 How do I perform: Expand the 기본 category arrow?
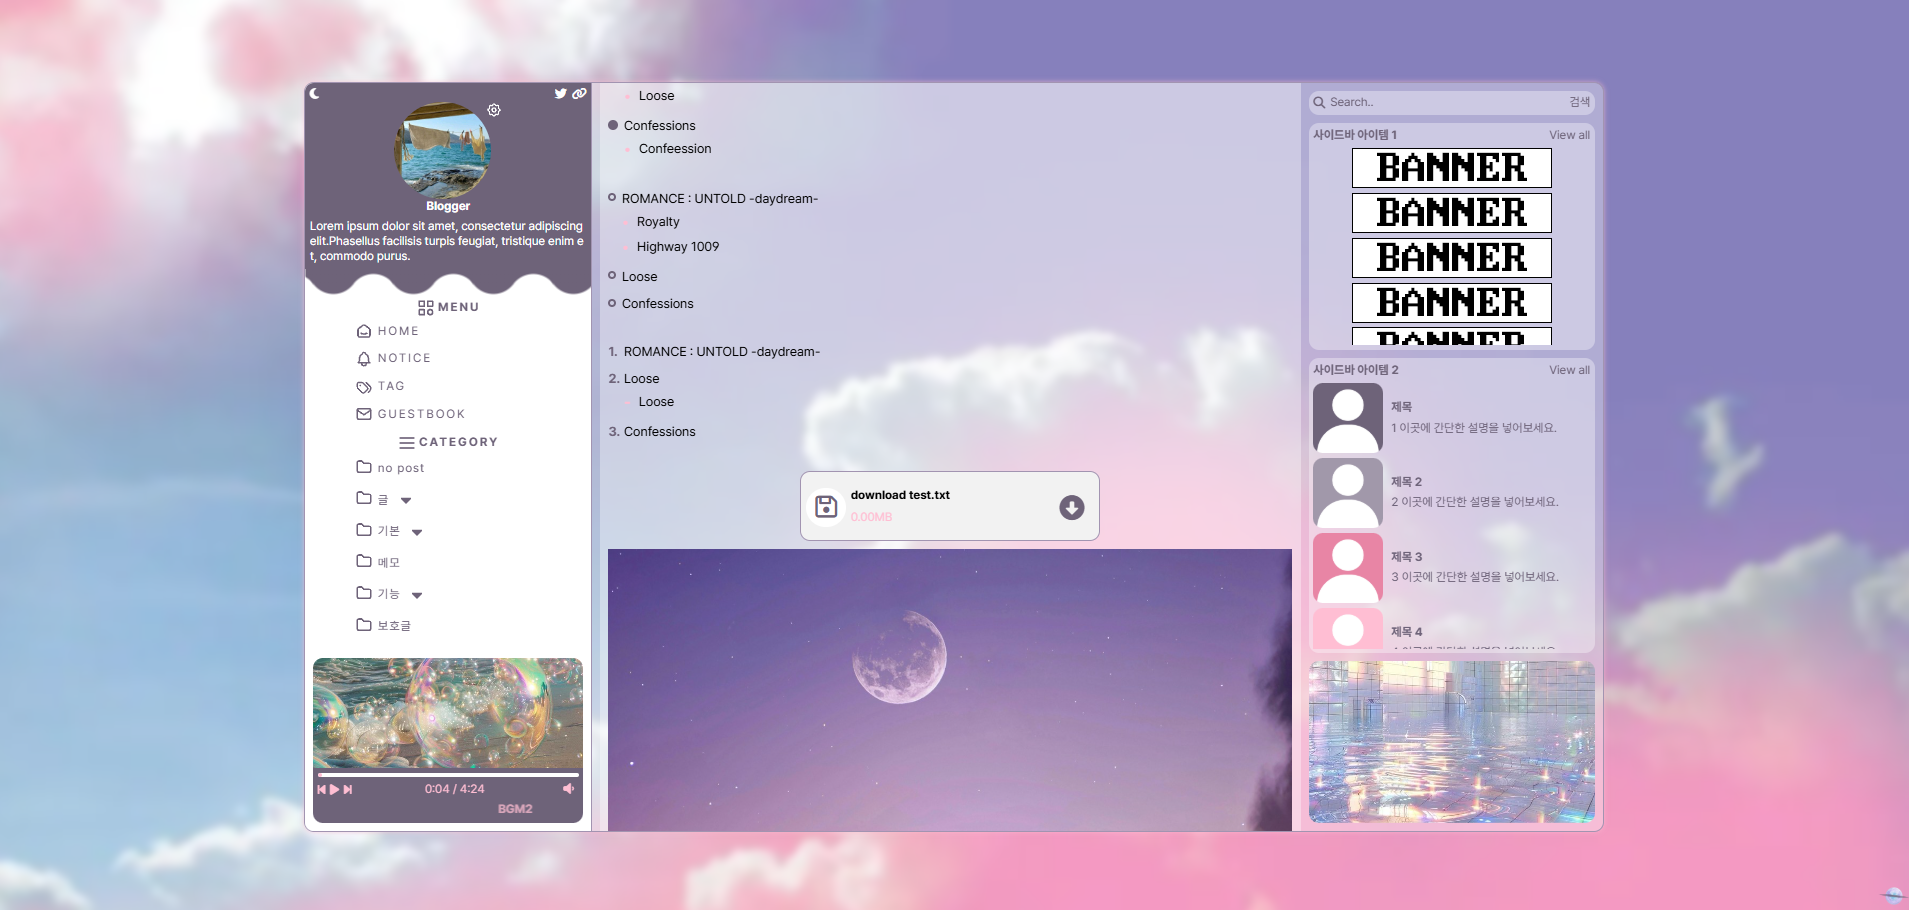[x=417, y=532]
